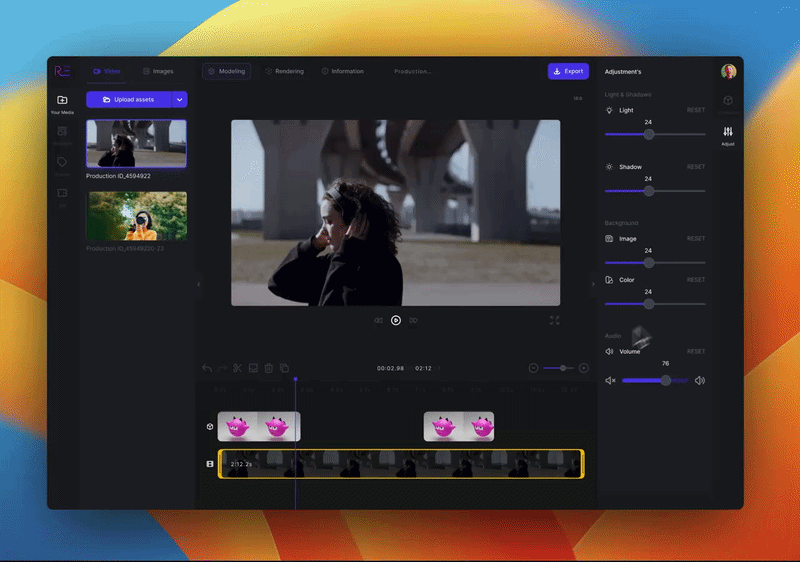The image size is (800, 562).
Task: Duplicate the clip with the copy icon
Action: click(x=285, y=368)
